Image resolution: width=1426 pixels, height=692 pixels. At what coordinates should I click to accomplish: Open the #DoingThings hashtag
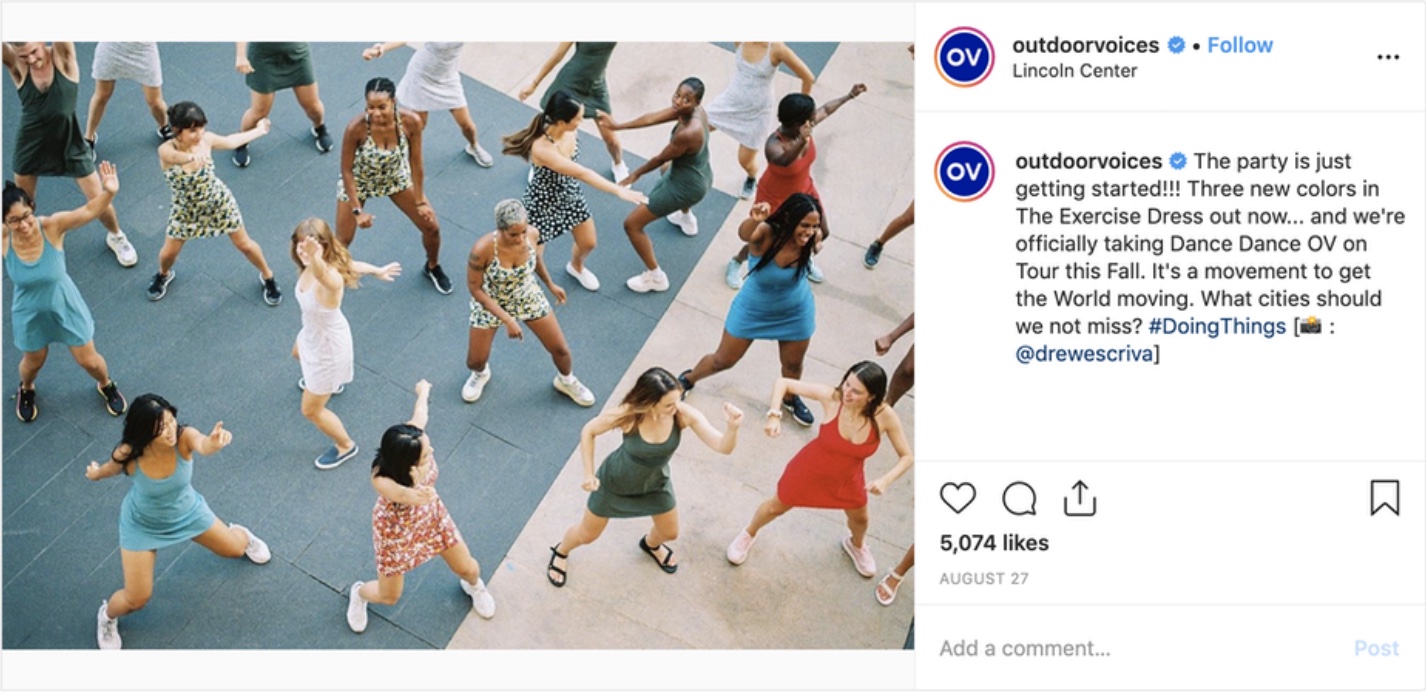point(1217,326)
